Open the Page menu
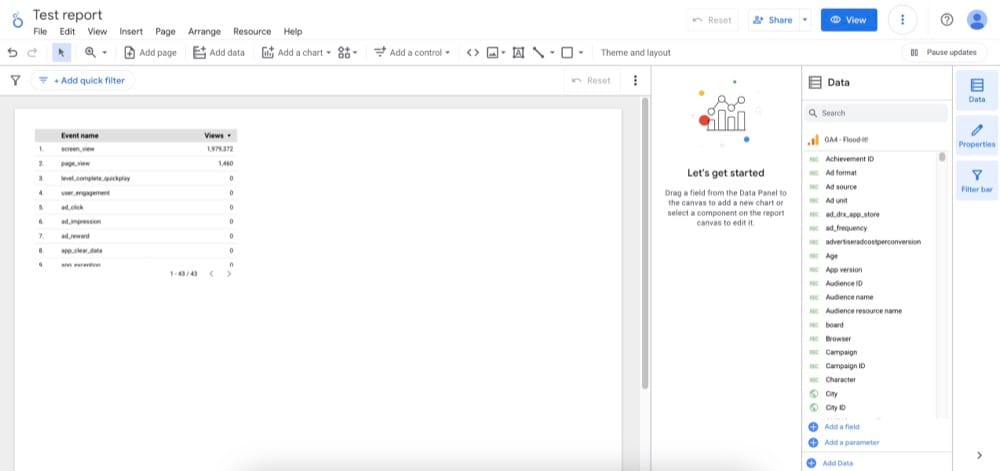1000x471 pixels. pos(165,31)
